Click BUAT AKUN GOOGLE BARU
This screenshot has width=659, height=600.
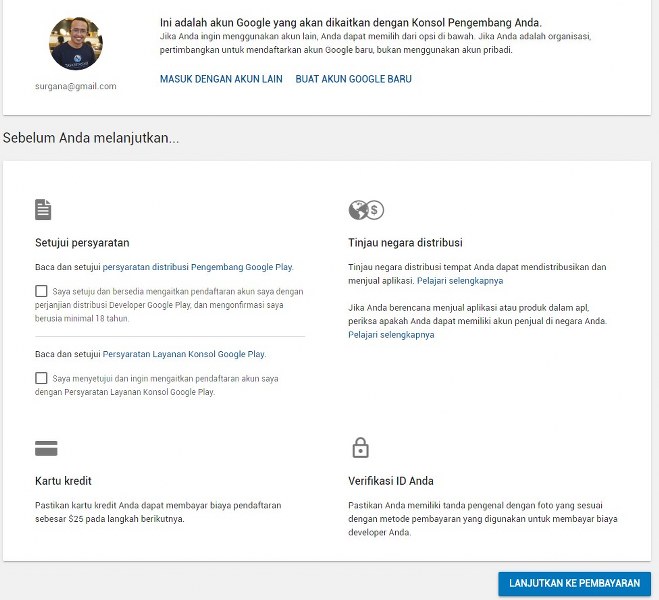click(353, 79)
